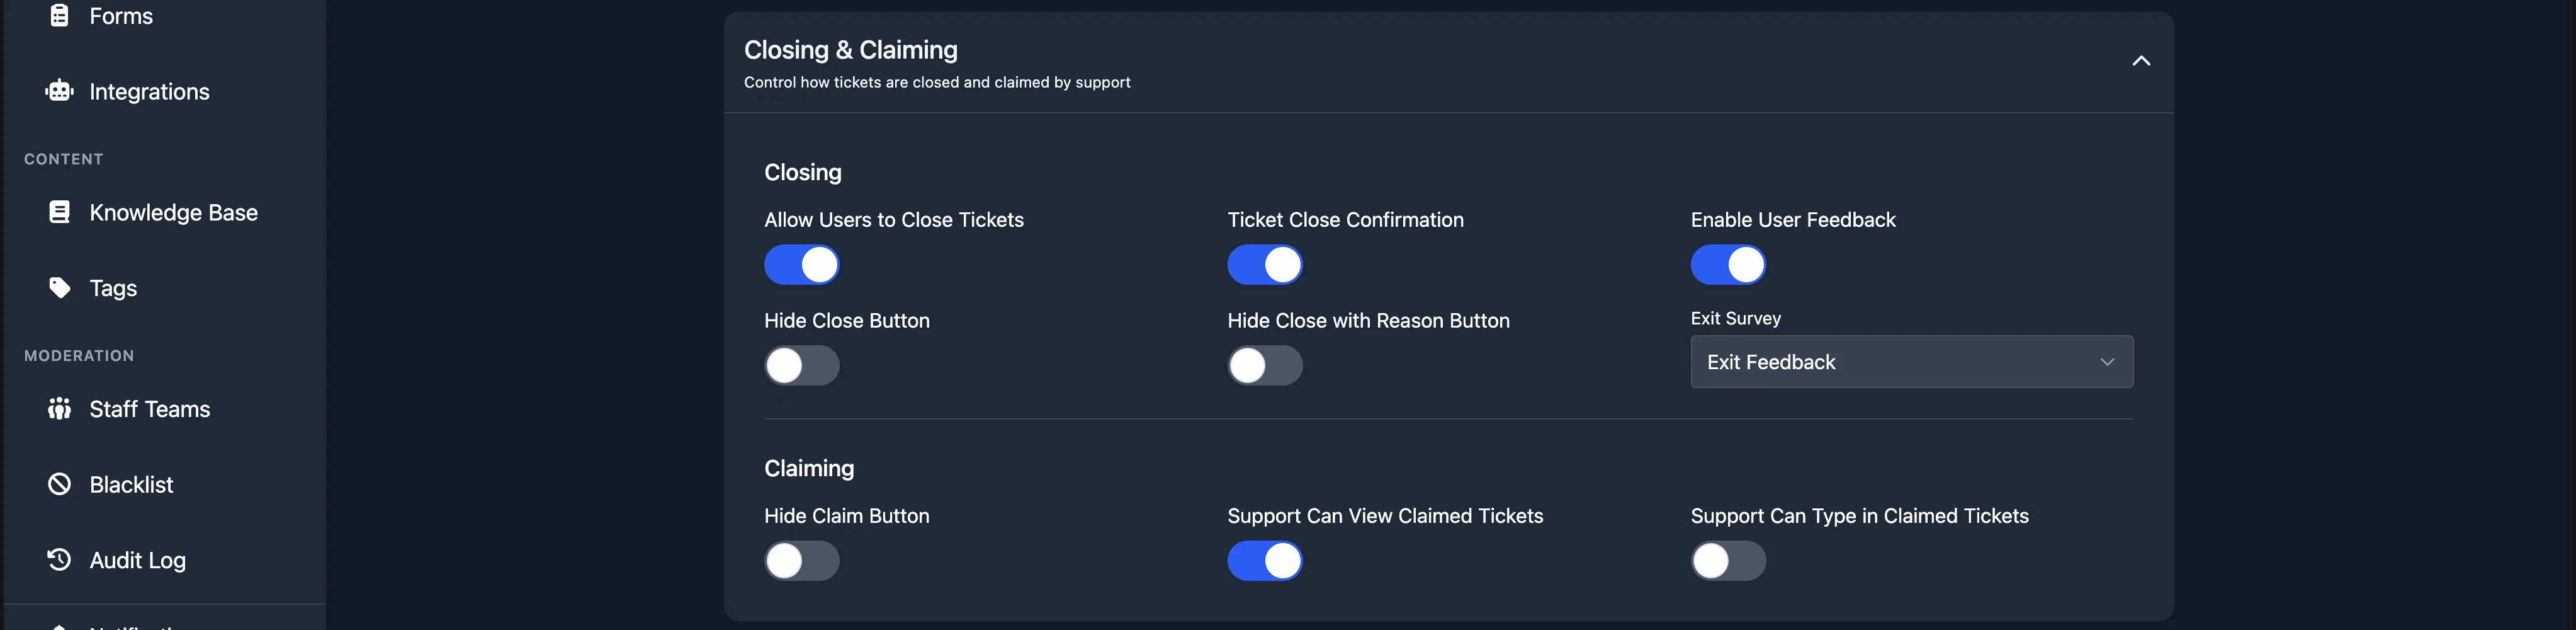Enable the Hide Close Button switch
Screen dimensions: 2576x630
[x=801, y=366]
